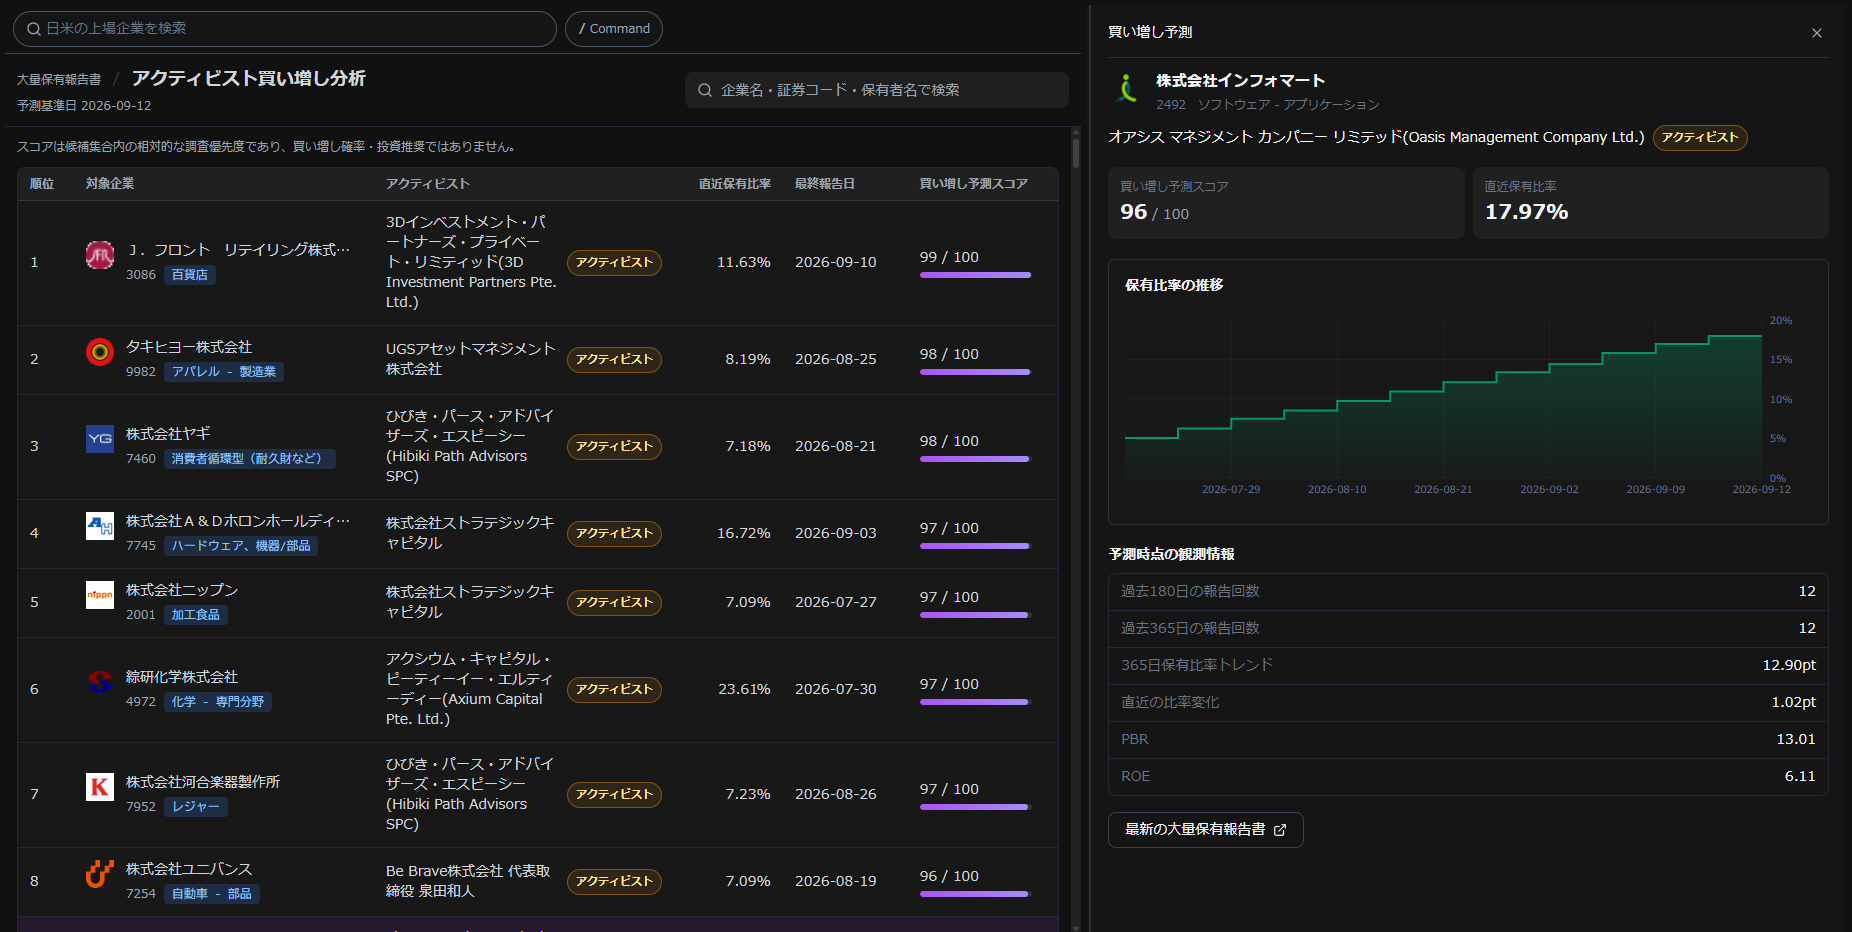Select 株式会社A＆Dホロンホールディ… row name

point(238,521)
